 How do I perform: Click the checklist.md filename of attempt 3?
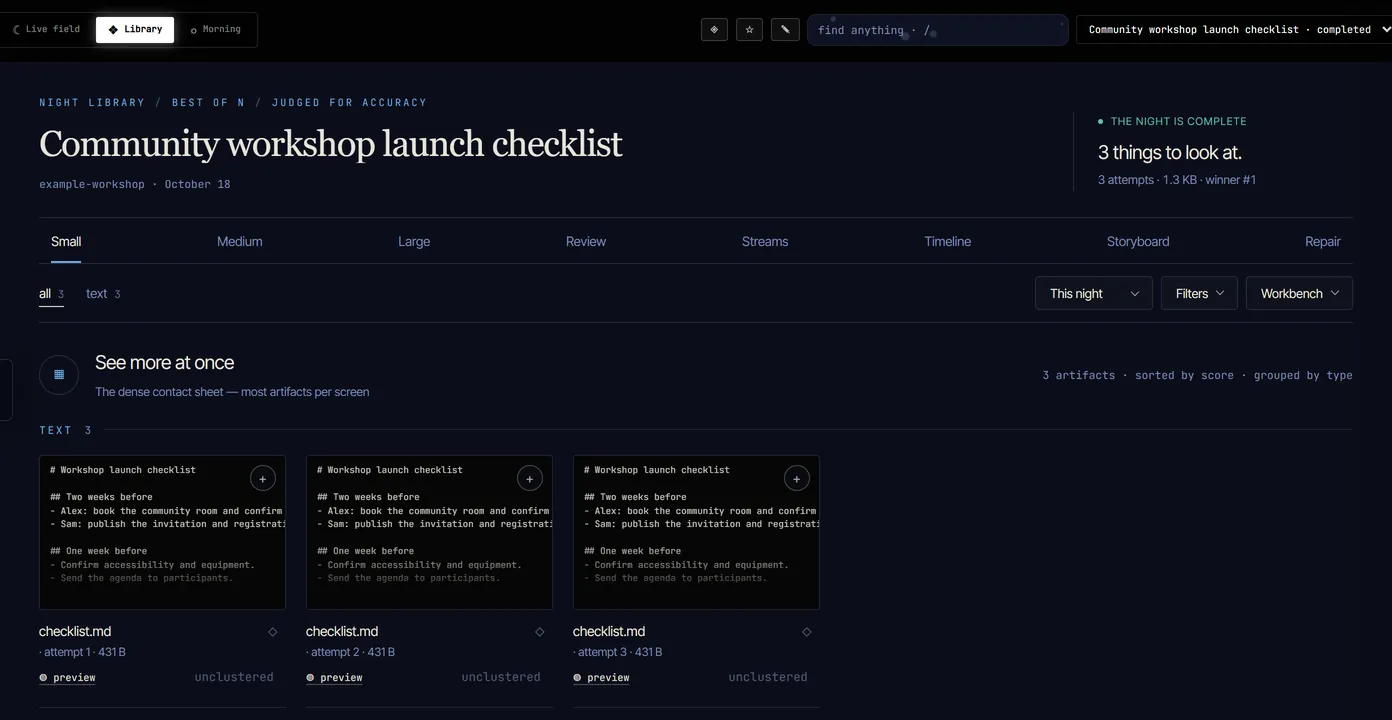coord(609,632)
